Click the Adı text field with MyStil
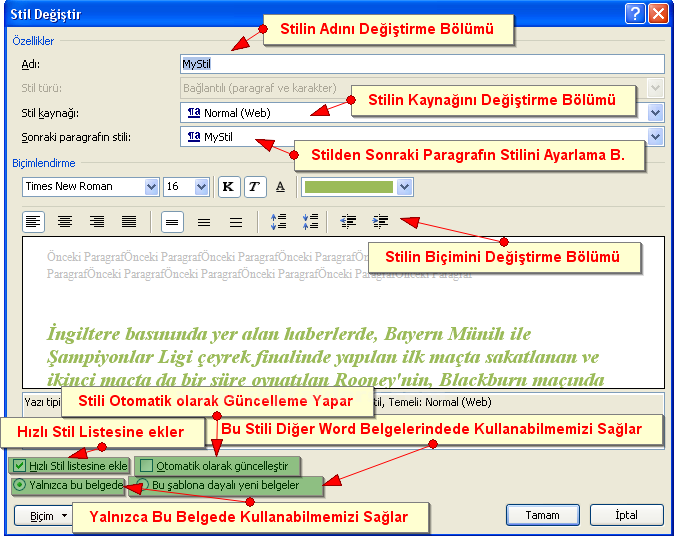The width and height of the screenshot is (674, 536). pos(420,64)
